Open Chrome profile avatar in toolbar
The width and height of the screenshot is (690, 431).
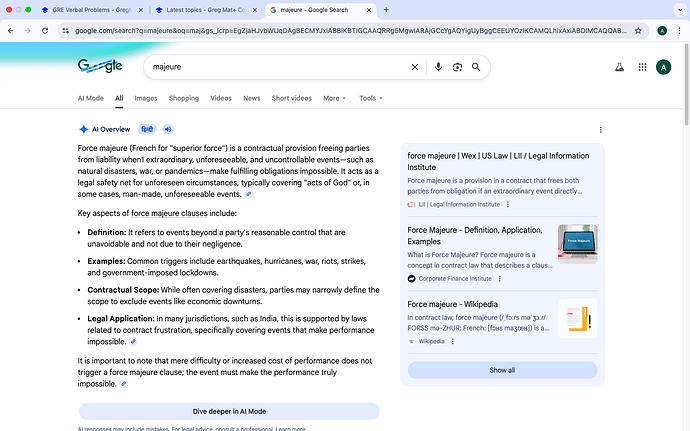click(x=662, y=30)
